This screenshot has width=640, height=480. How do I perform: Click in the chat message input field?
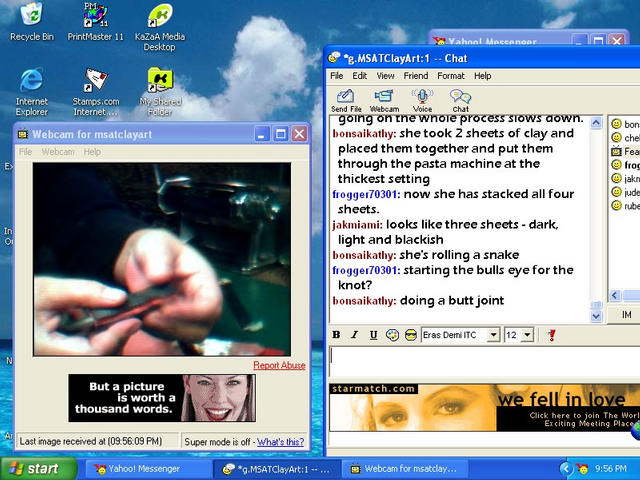coord(484,361)
